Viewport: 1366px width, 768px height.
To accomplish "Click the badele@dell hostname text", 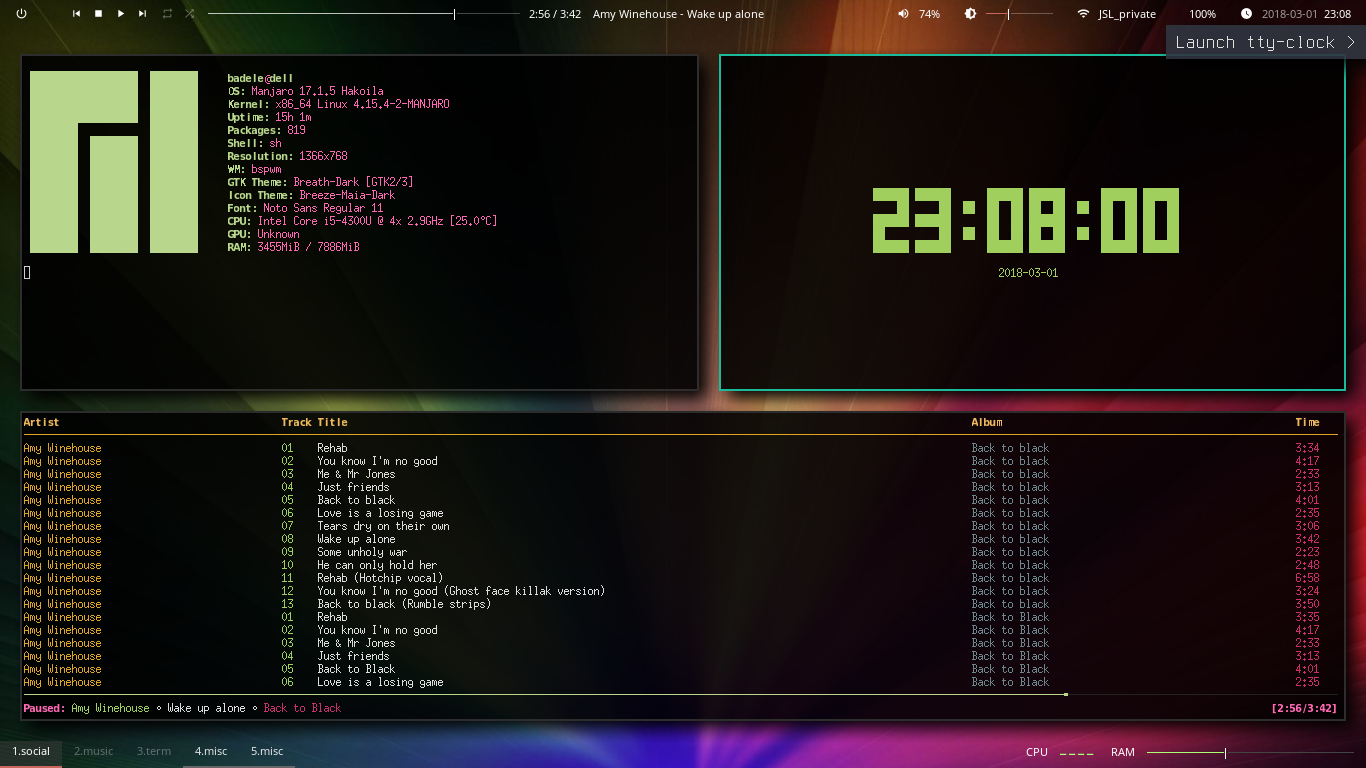I will tap(260, 78).
